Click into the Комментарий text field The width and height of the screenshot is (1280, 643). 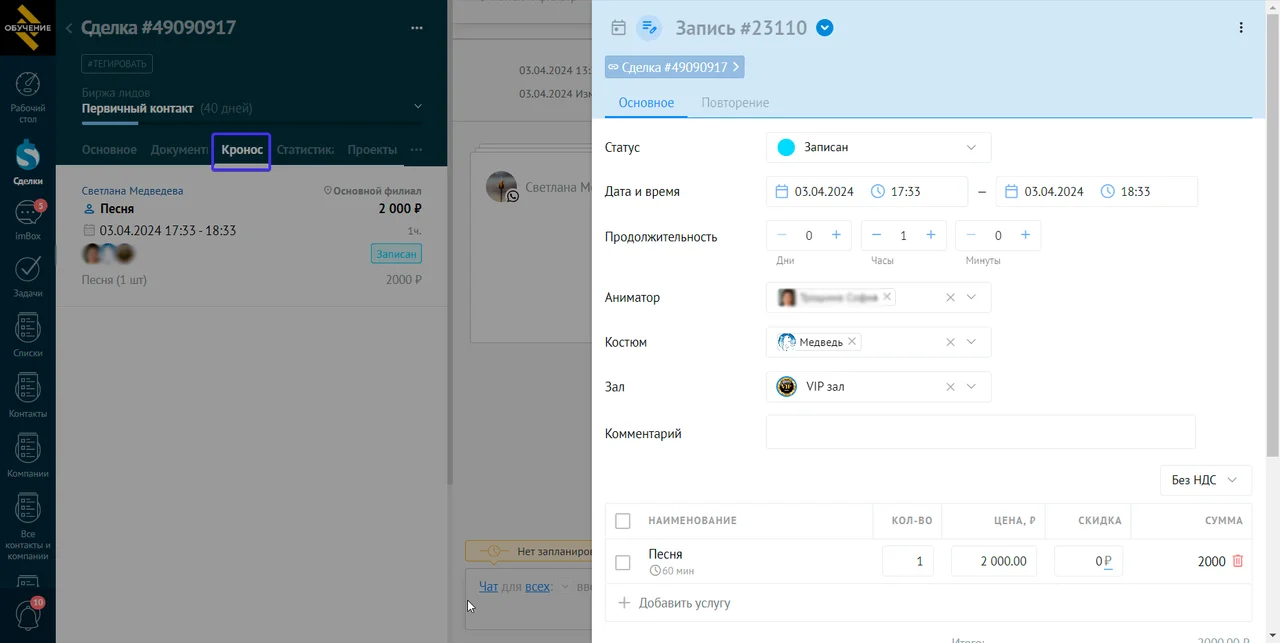980,433
